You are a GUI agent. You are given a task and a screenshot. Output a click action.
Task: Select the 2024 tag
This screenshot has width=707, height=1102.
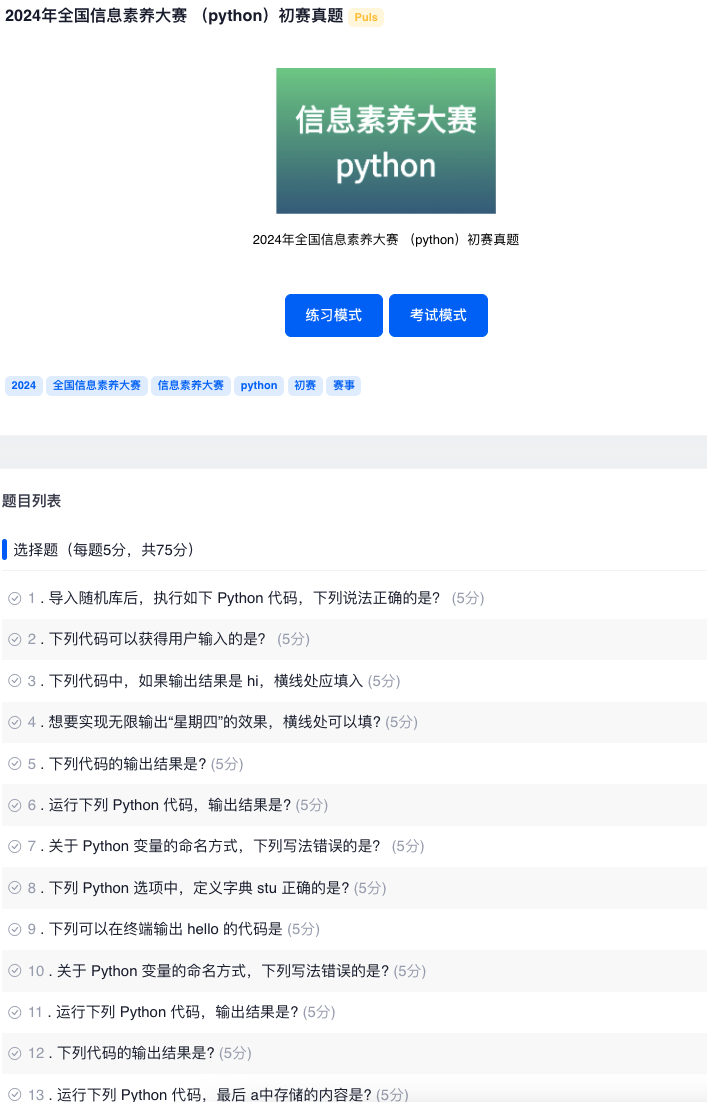24,385
